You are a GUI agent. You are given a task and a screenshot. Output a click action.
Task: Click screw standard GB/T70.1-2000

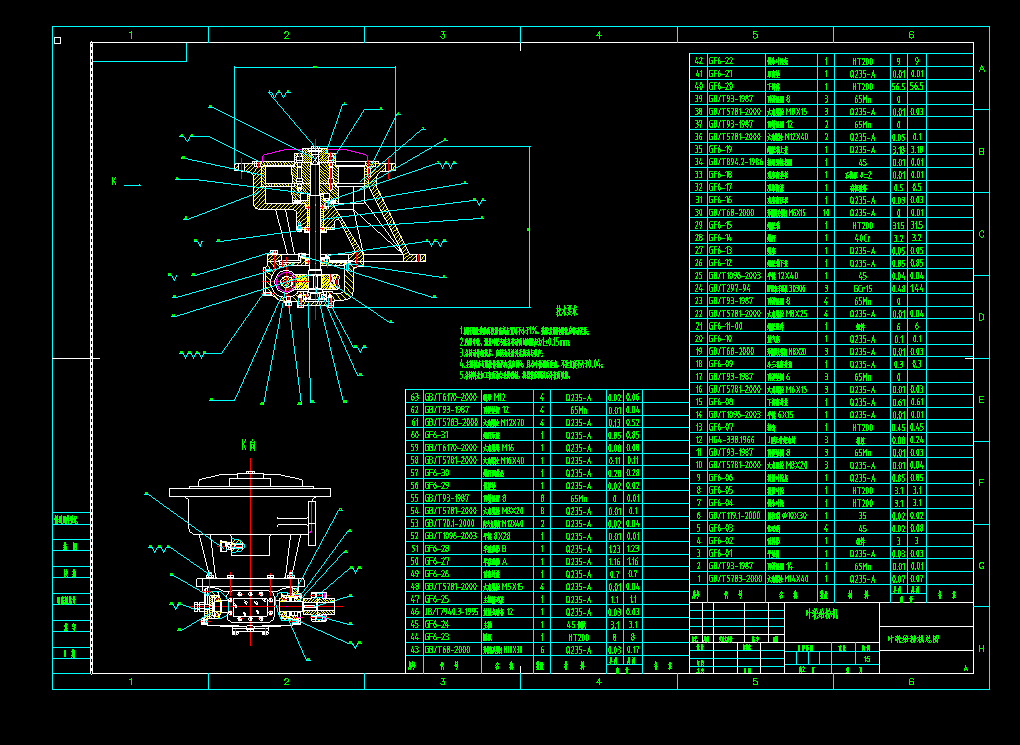coord(449,523)
